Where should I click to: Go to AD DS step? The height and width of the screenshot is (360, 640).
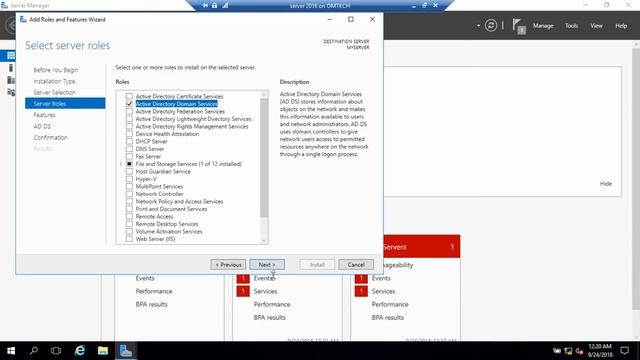[x=42, y=126]
